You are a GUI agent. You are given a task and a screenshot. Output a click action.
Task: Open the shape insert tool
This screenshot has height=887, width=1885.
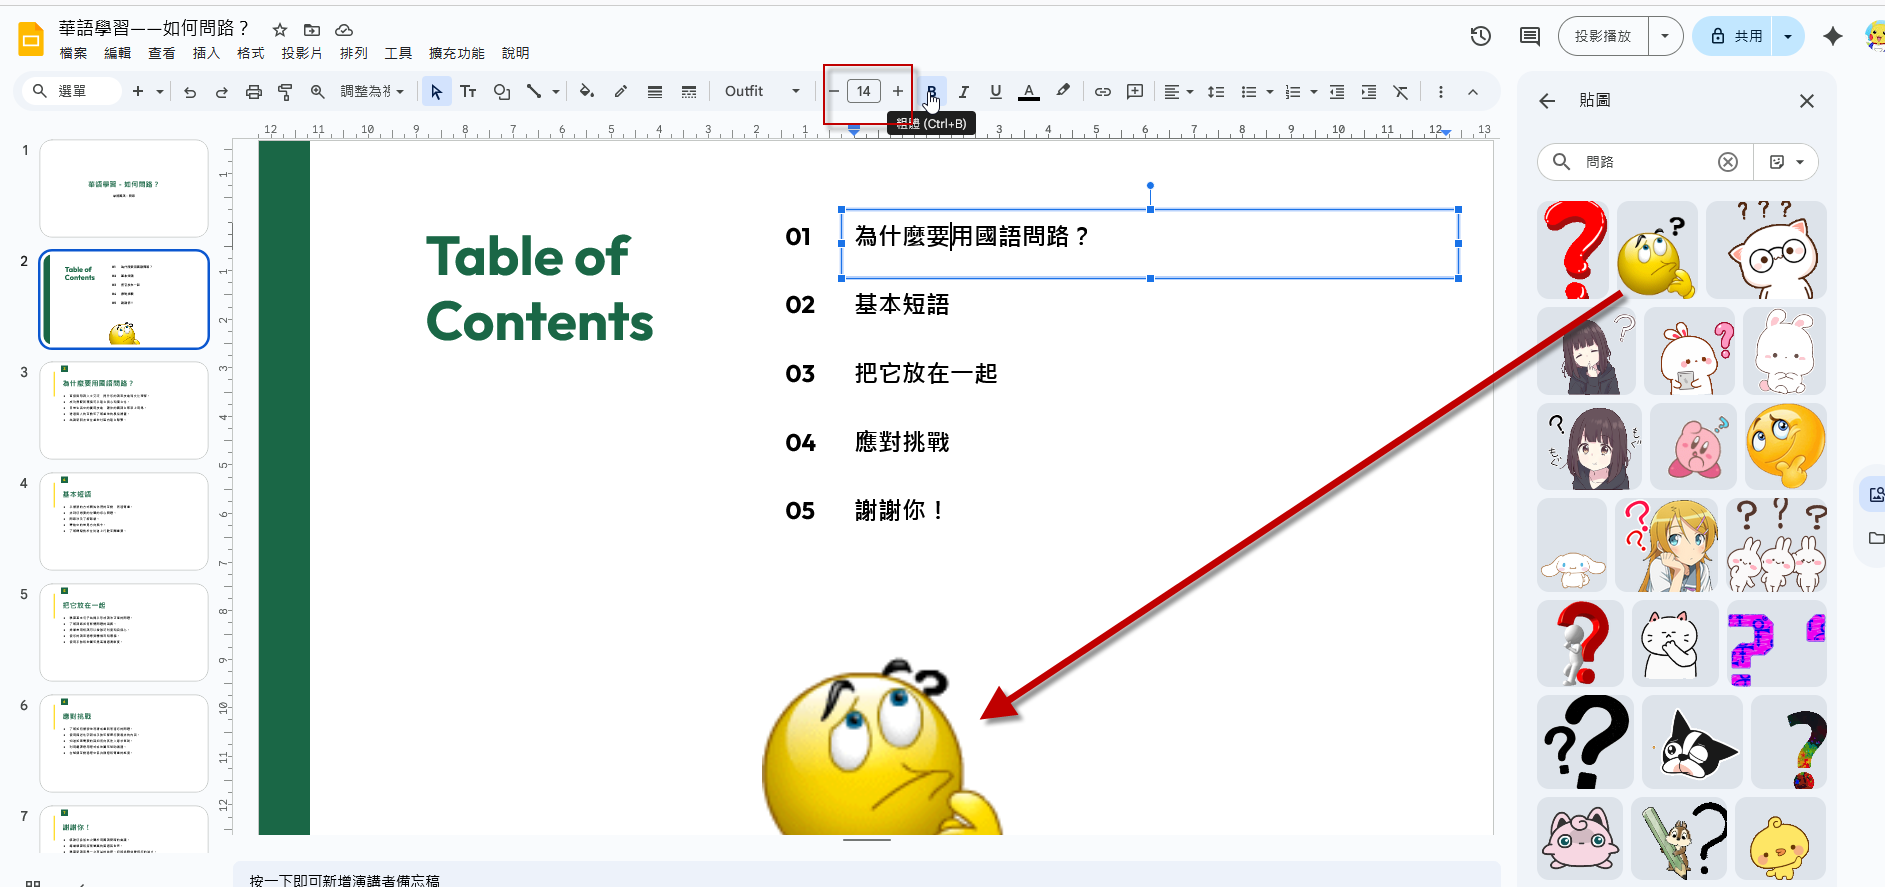(501, 92)
